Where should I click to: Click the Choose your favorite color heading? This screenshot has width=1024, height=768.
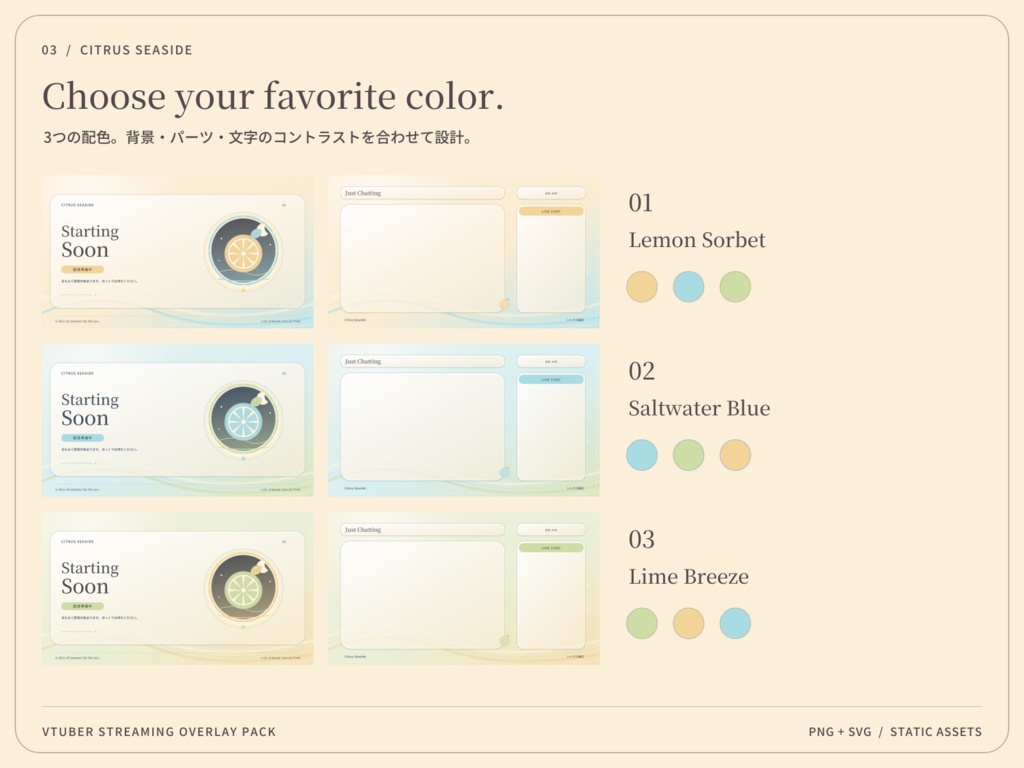(273, 97)
